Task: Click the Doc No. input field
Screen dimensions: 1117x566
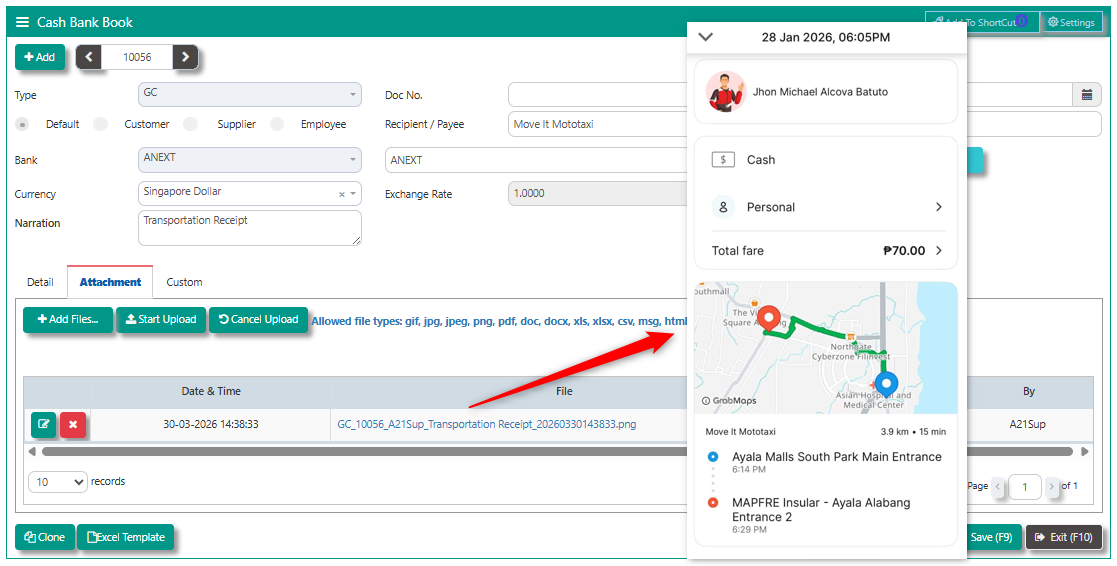Action: click(597, 94)
